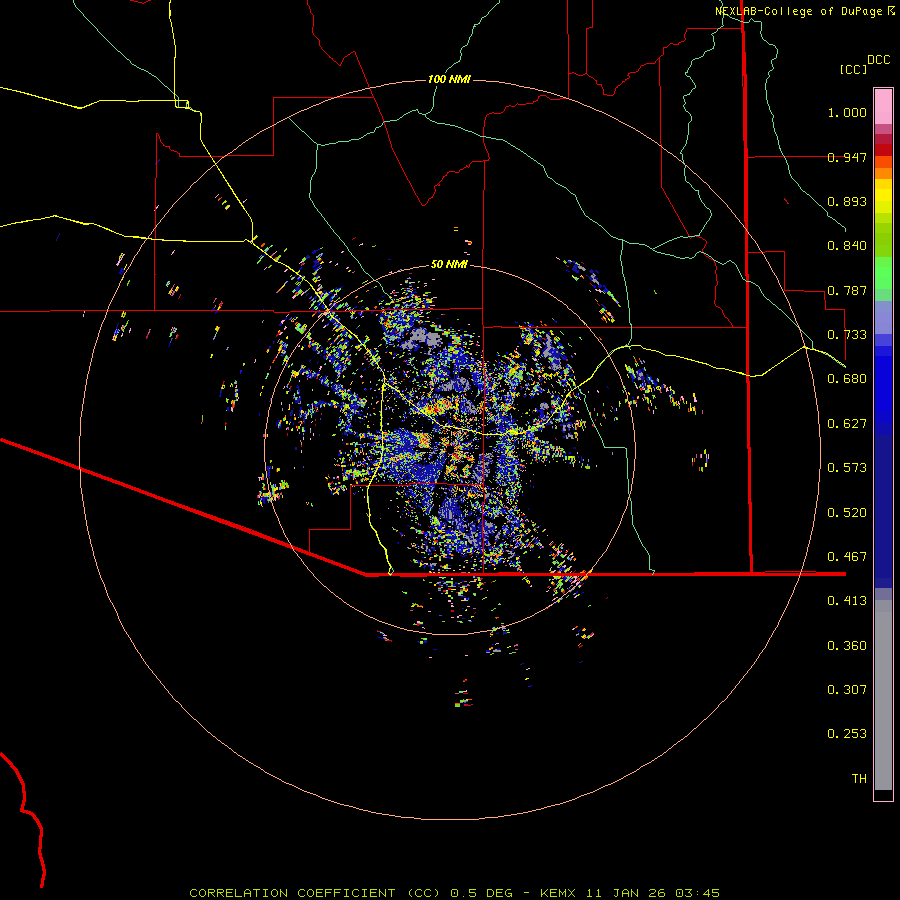The image size is (900, 900).
Task: Click the 0.253 legend value
Action: 847,734
